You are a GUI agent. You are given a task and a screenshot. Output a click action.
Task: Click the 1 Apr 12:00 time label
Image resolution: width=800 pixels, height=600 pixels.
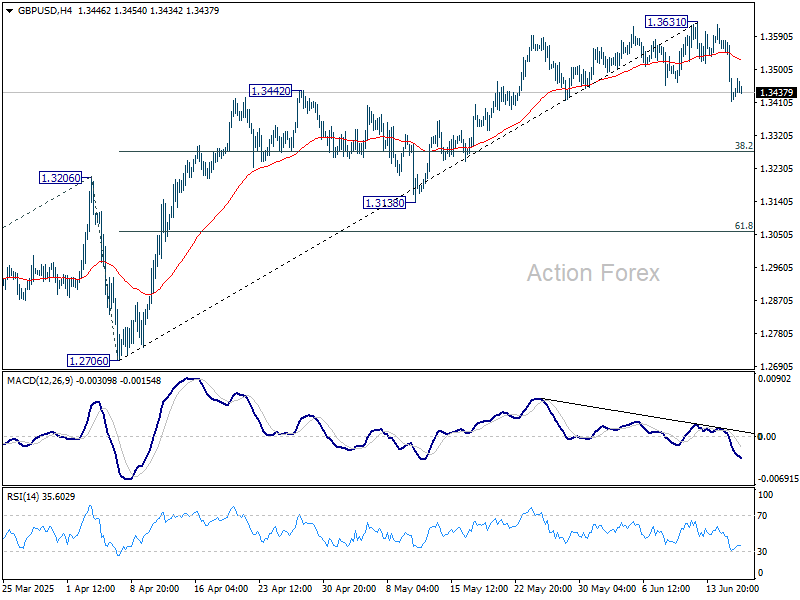91,589
